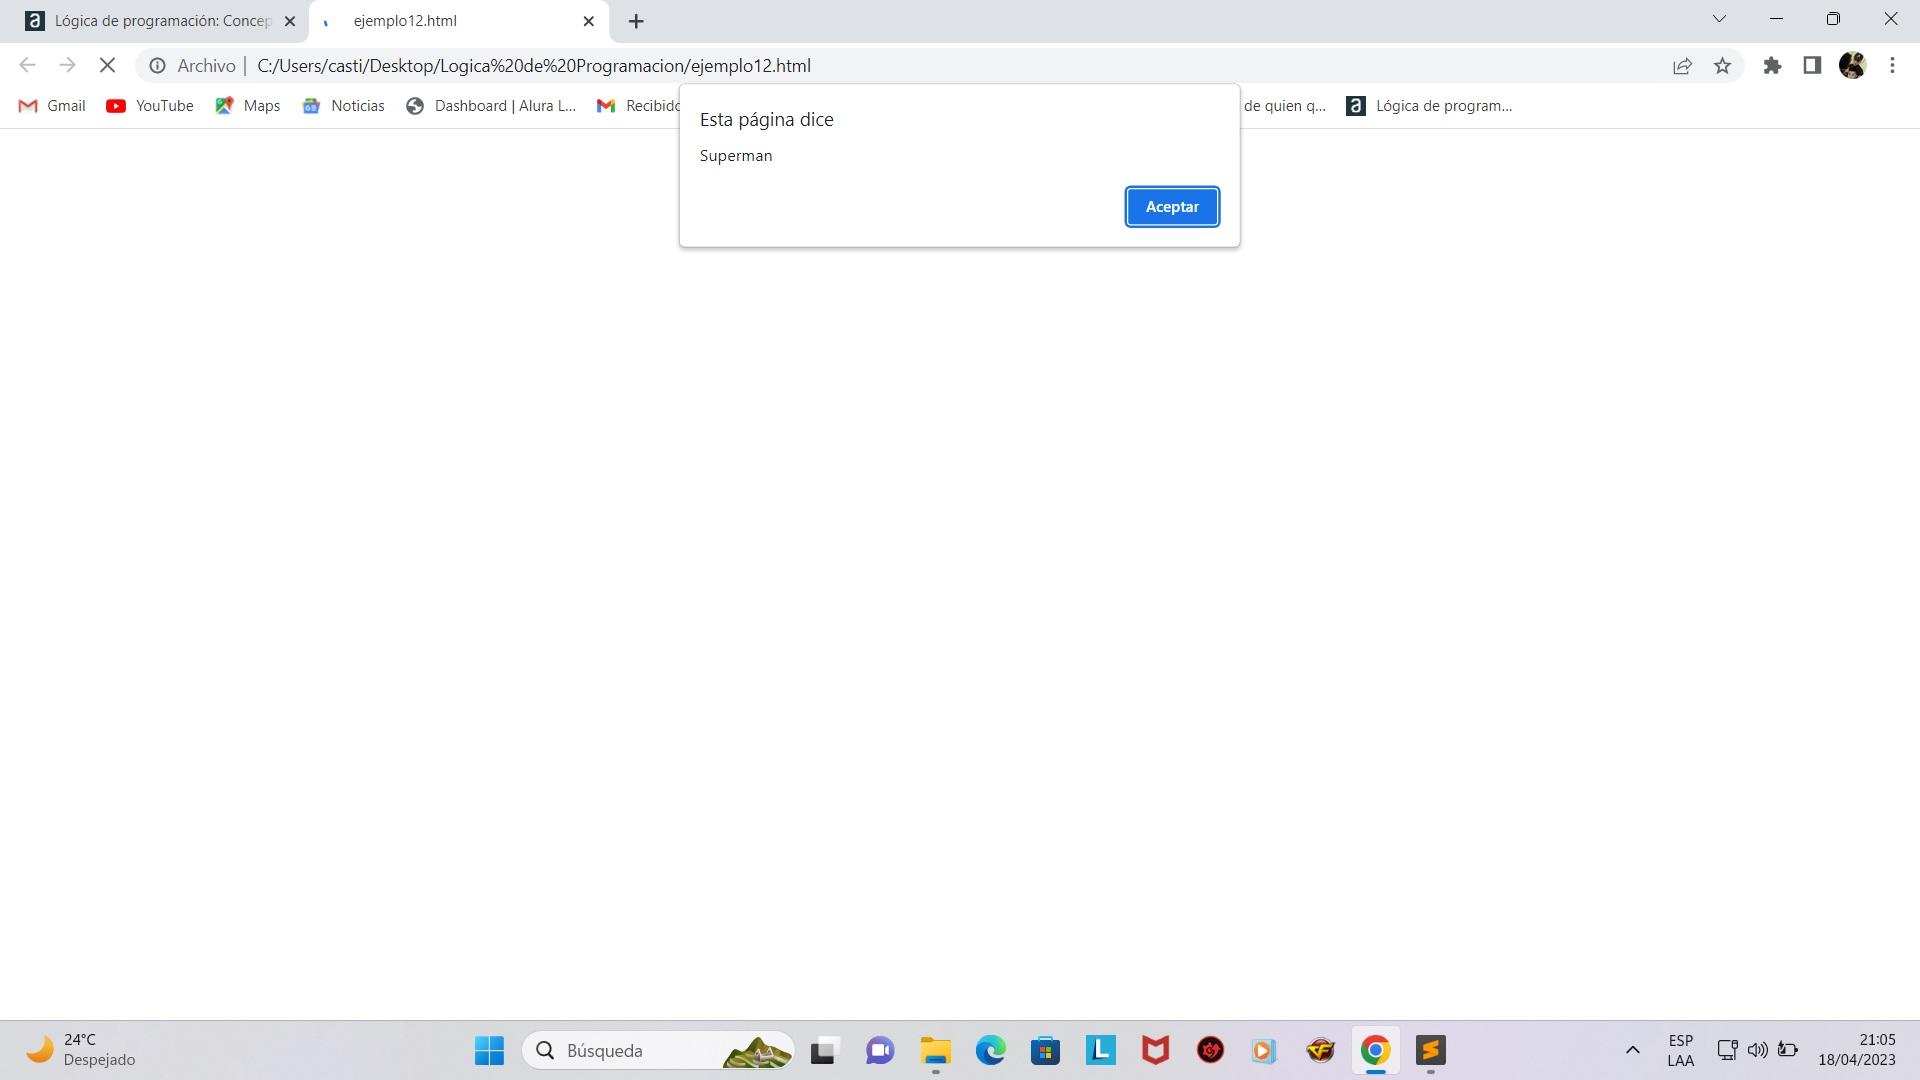Click the Windows Start menu button
Image resolution: width=1920 pixels, height=1080 pixels.
[x=487, y=1050]
